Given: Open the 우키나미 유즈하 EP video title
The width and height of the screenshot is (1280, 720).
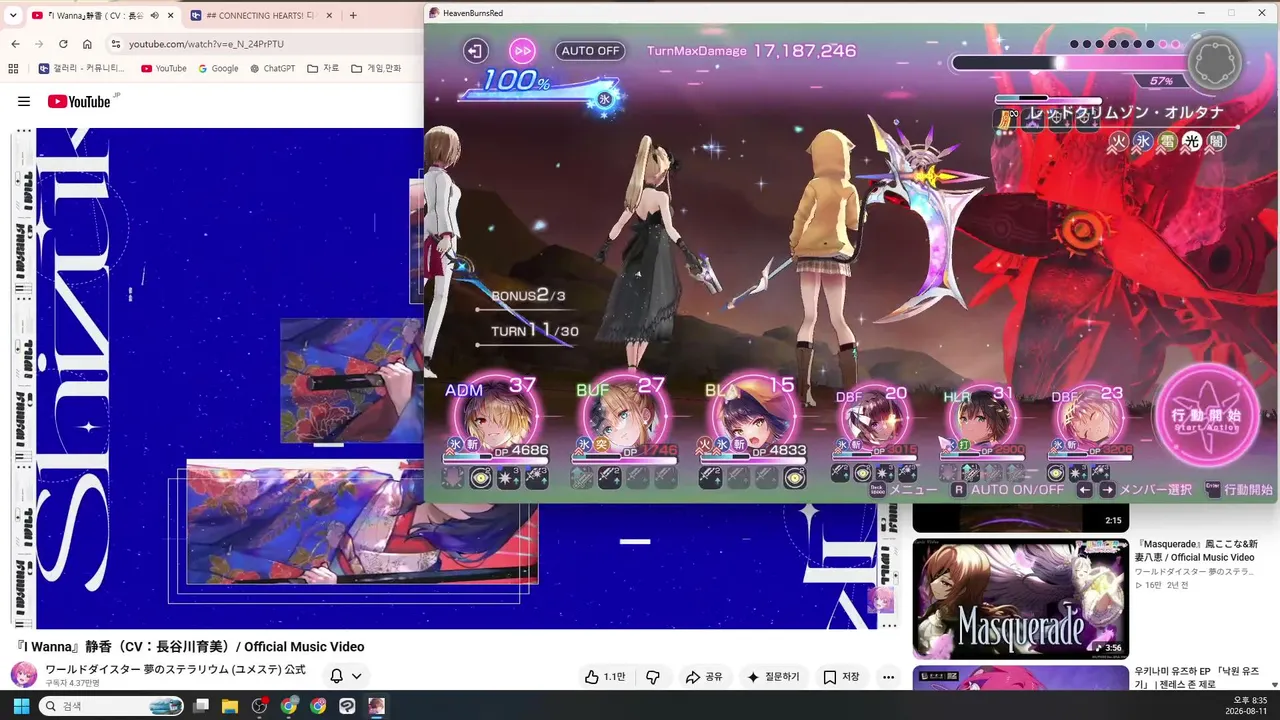Looking at the screenshot, I should pyautogui.click(x=1196, y=678).
